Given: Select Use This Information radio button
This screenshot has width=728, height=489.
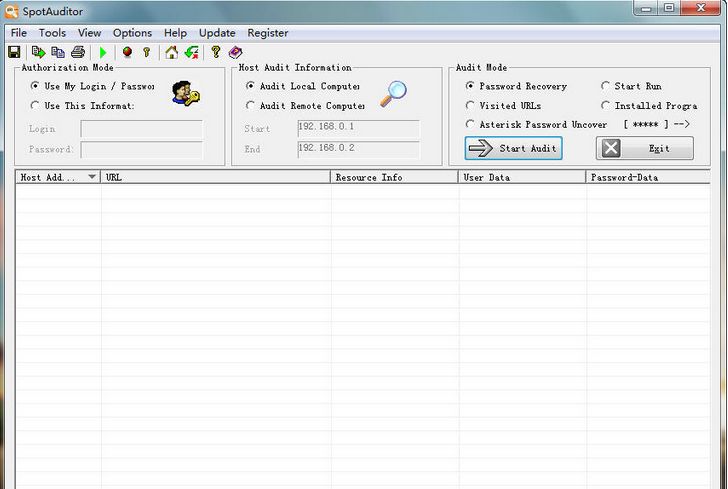Looking at the screenshot, I should click(36, 105).
